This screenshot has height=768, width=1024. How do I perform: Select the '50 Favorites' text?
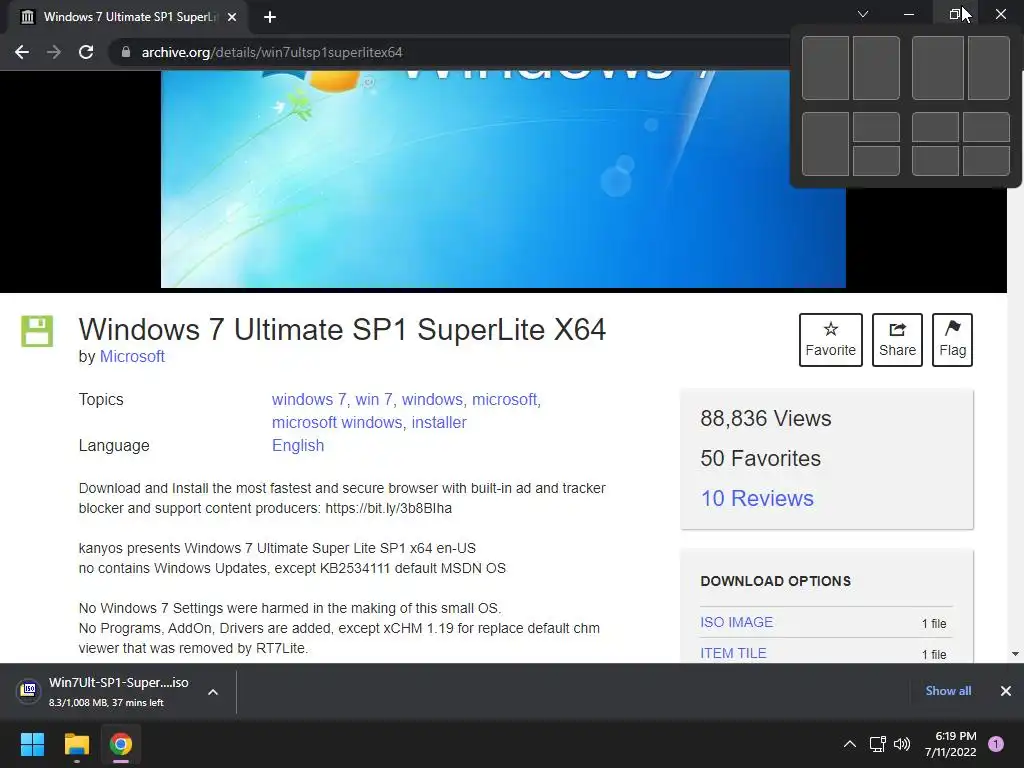pyautogui.click(x=760, y=458)
